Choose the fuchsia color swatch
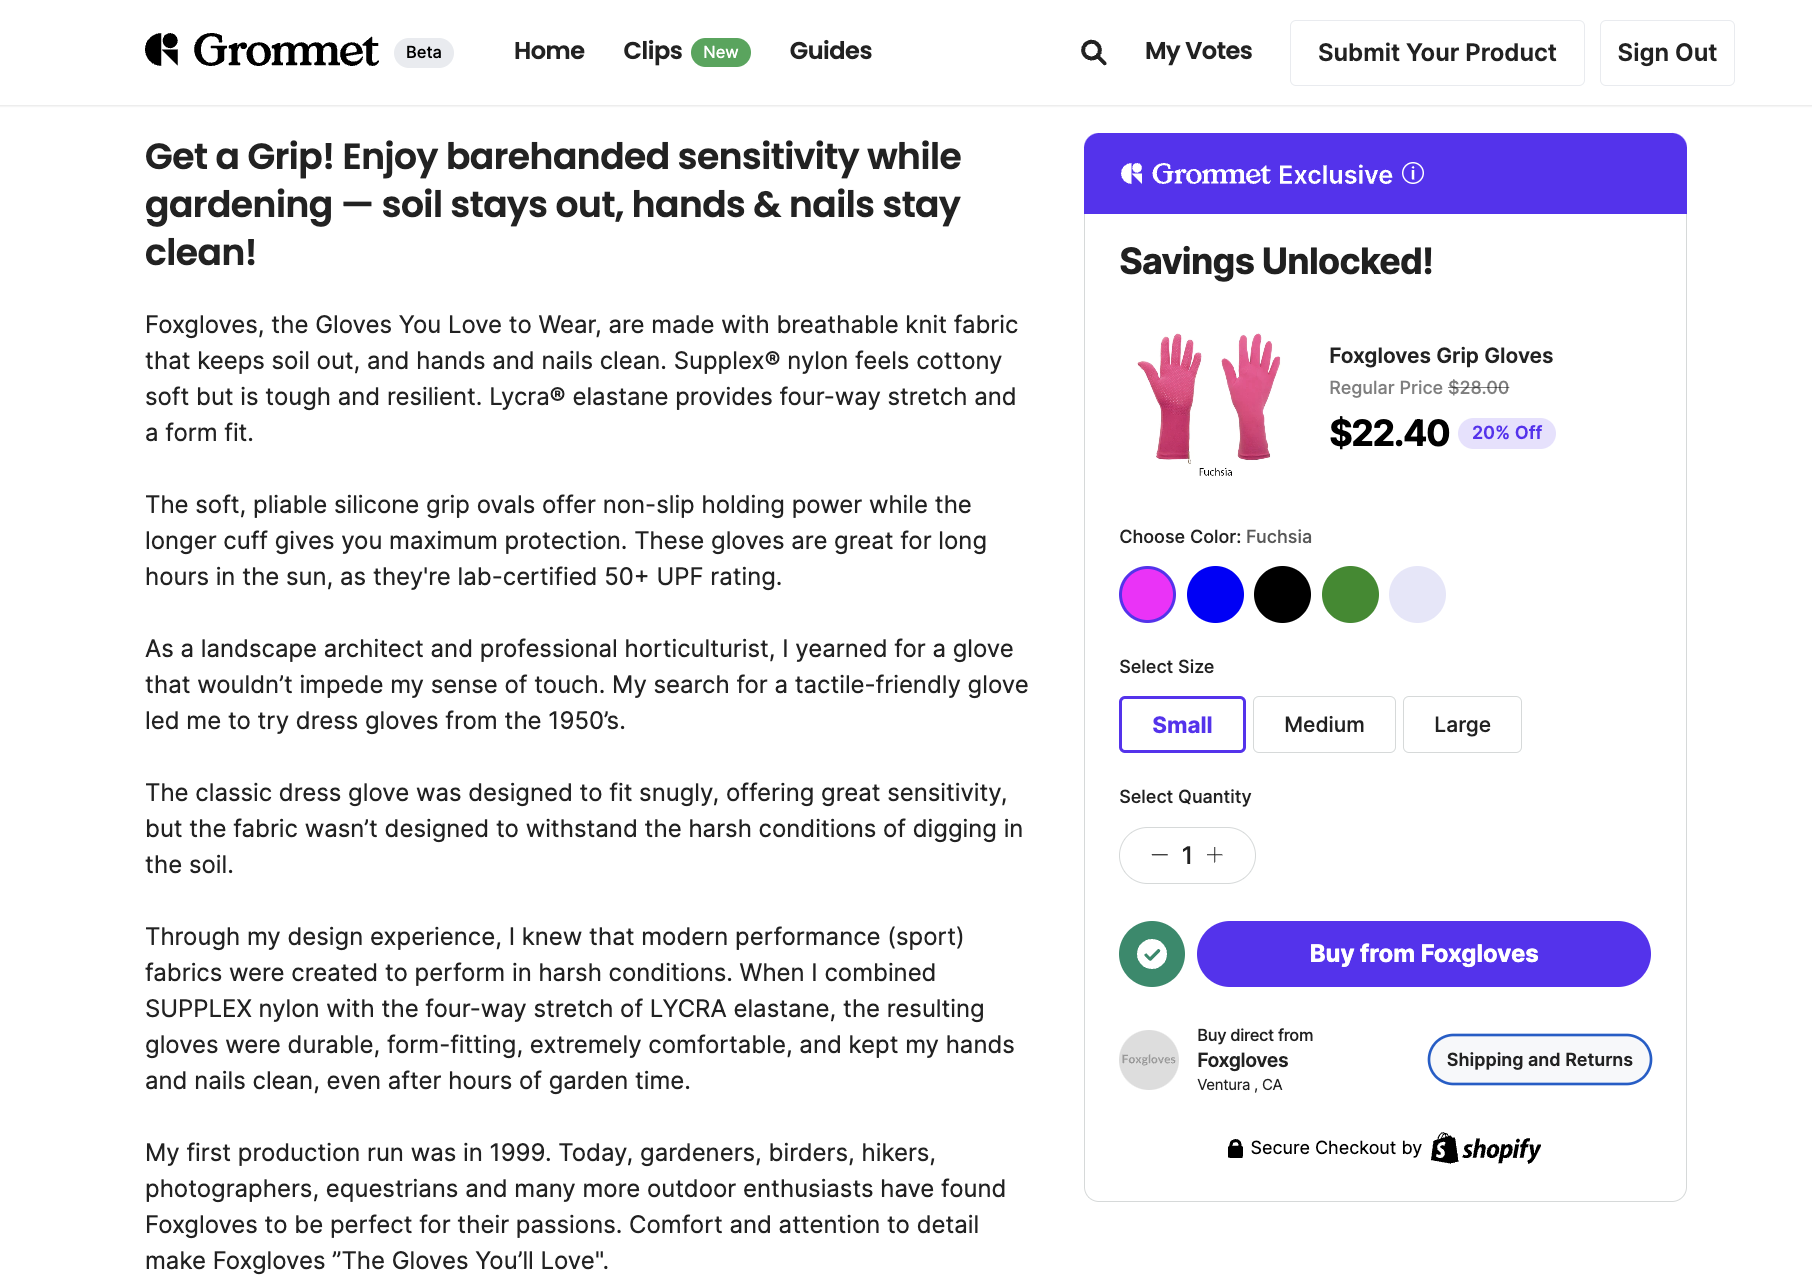Image resolution: width=1812 pixels, height=1282 pixels. coord(1147,594)
